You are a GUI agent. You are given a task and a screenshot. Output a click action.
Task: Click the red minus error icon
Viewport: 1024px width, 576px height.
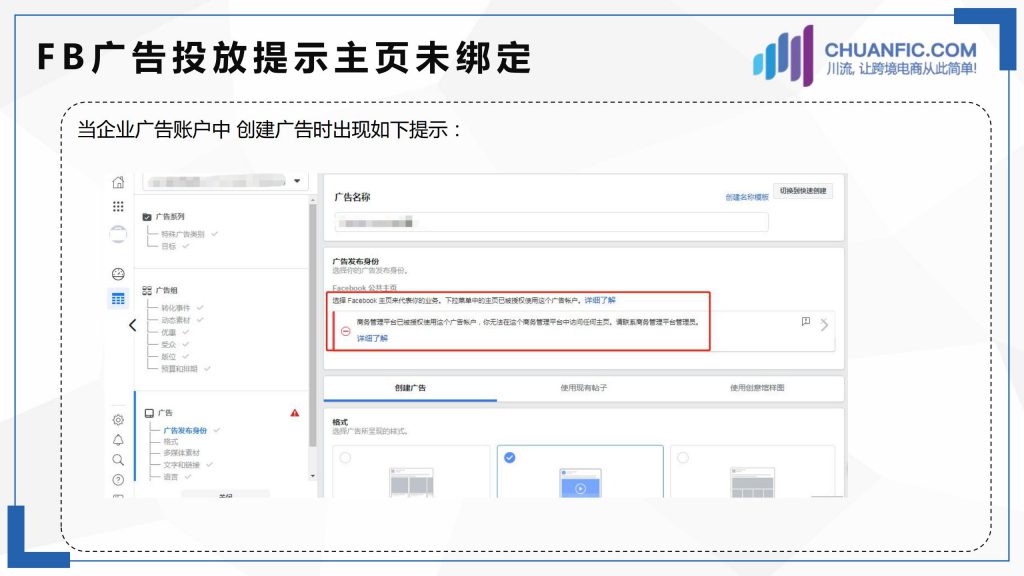[345, 331]
